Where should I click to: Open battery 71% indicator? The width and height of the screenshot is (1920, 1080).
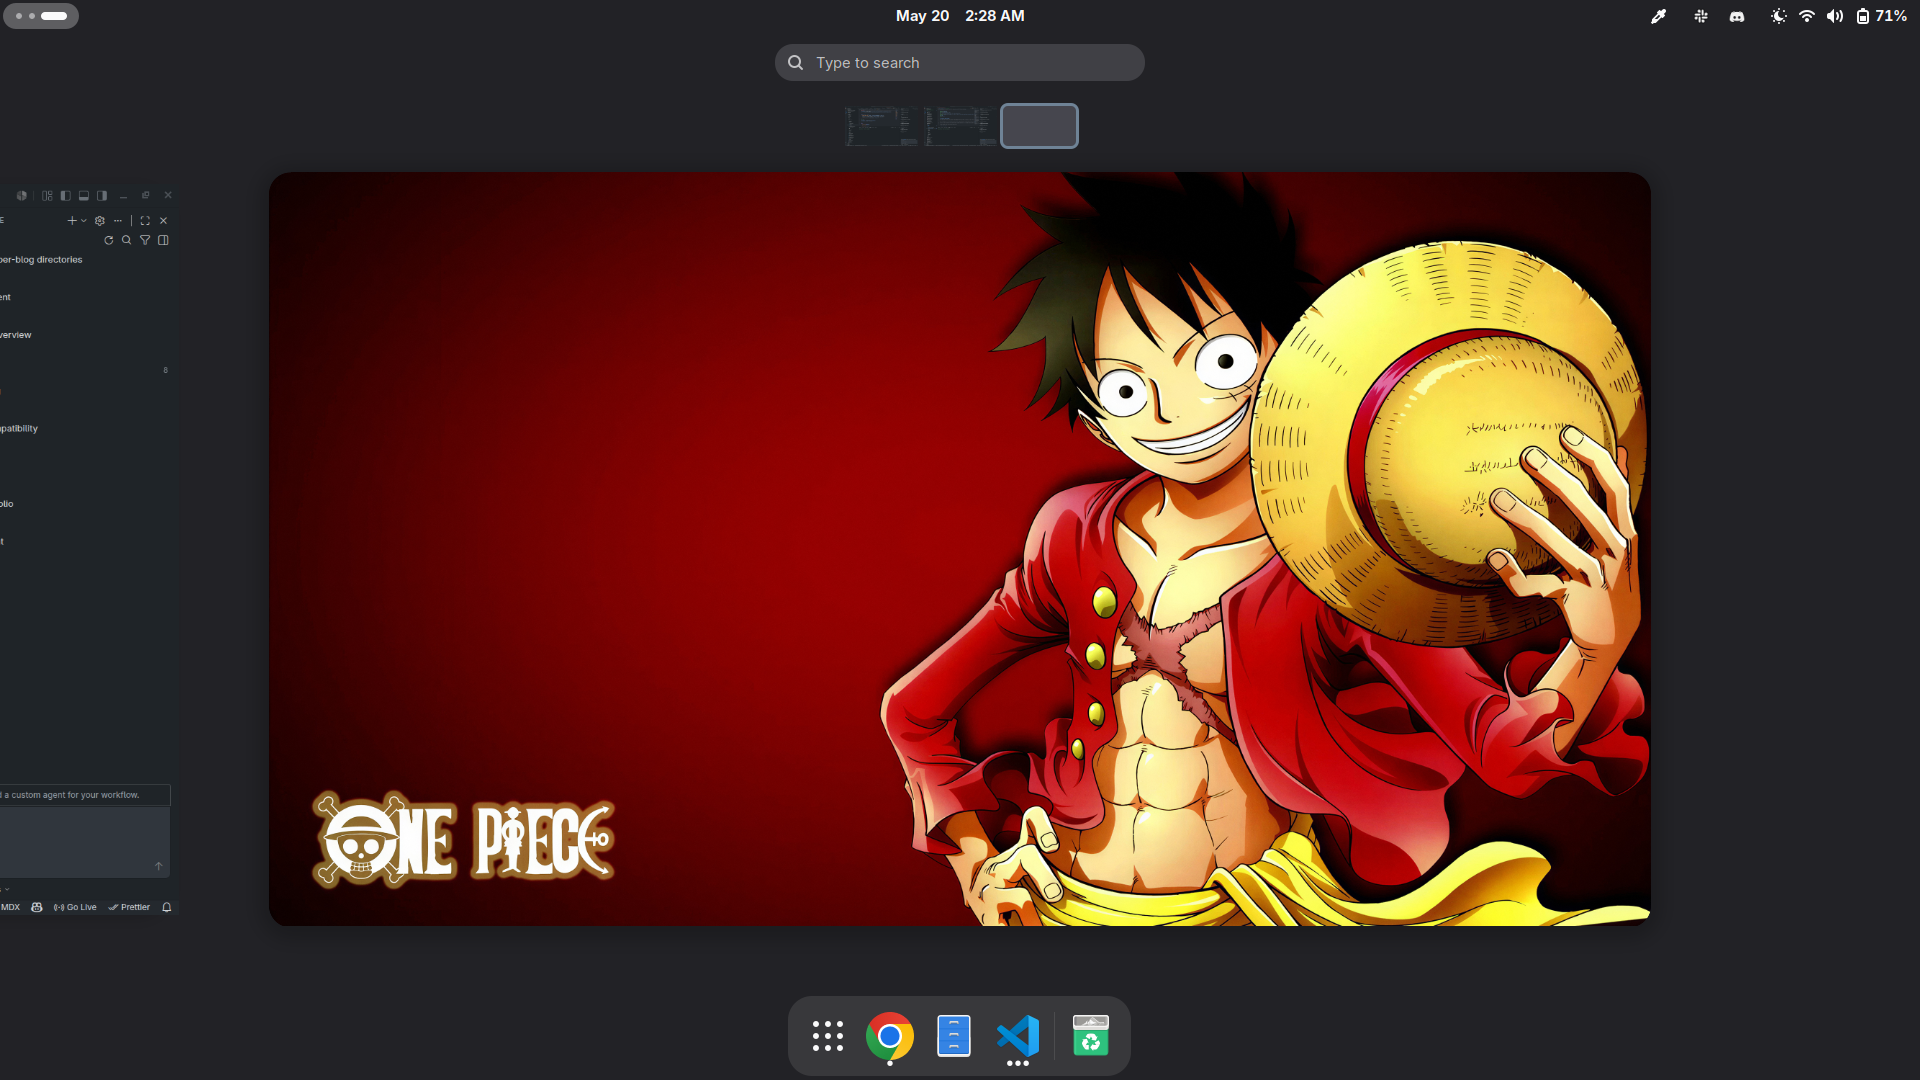(x=1881, y=16)
